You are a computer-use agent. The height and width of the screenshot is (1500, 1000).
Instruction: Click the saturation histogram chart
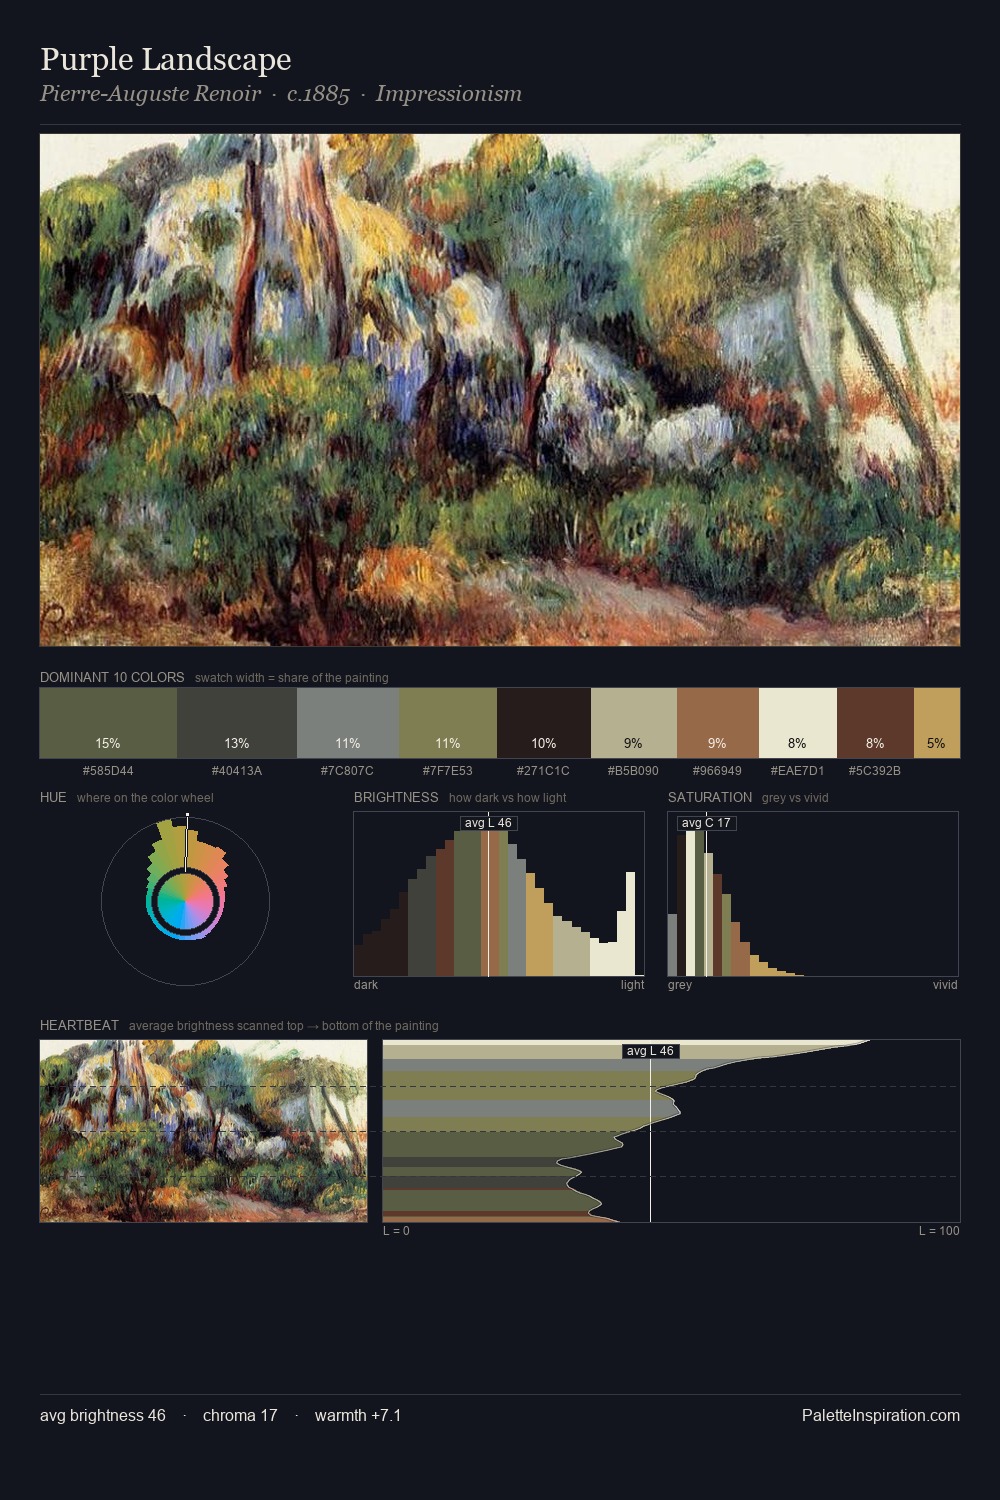(x=813, y=894)
